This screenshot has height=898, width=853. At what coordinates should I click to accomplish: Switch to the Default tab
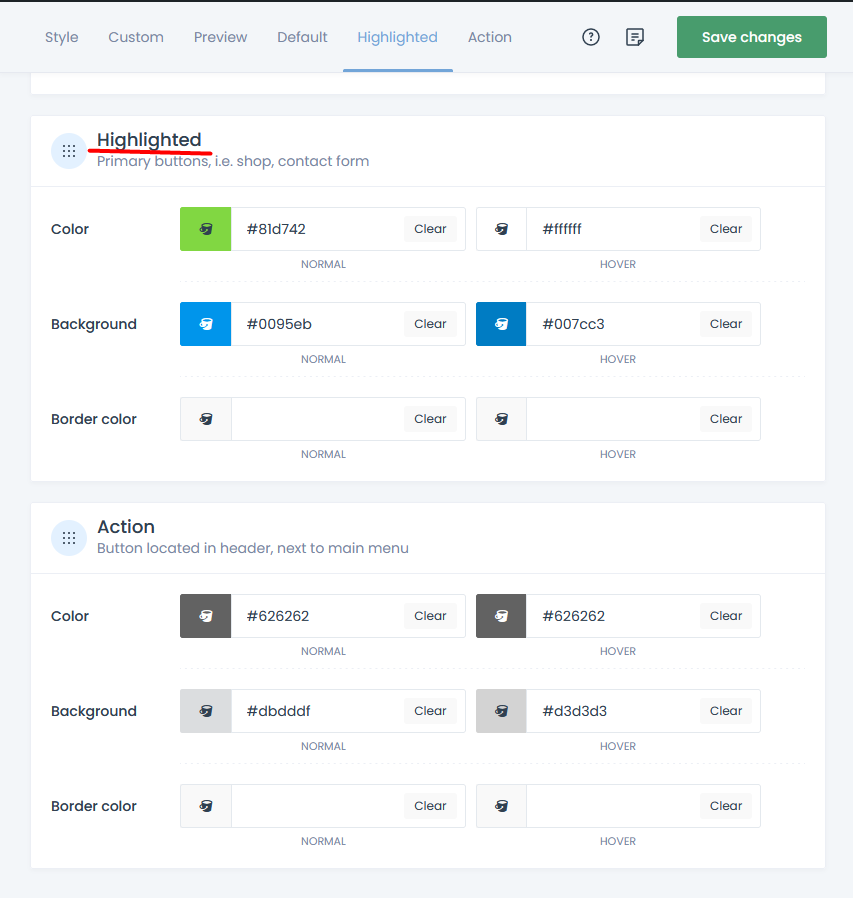302,37
